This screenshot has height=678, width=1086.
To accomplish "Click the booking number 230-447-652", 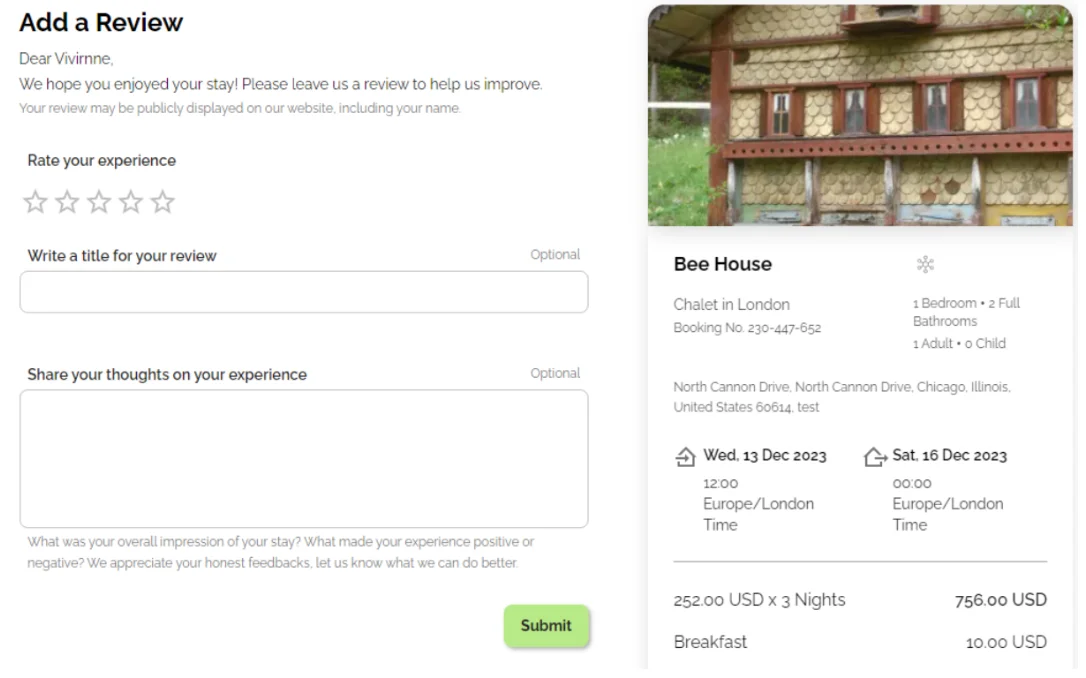I will coord(747,328).
